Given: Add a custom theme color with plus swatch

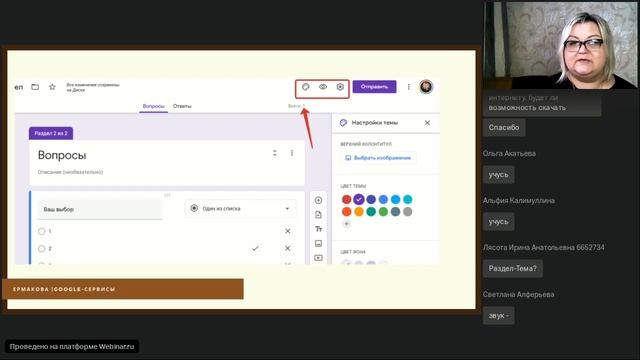Looking at the screenshot, I should (x=347, y=224).
